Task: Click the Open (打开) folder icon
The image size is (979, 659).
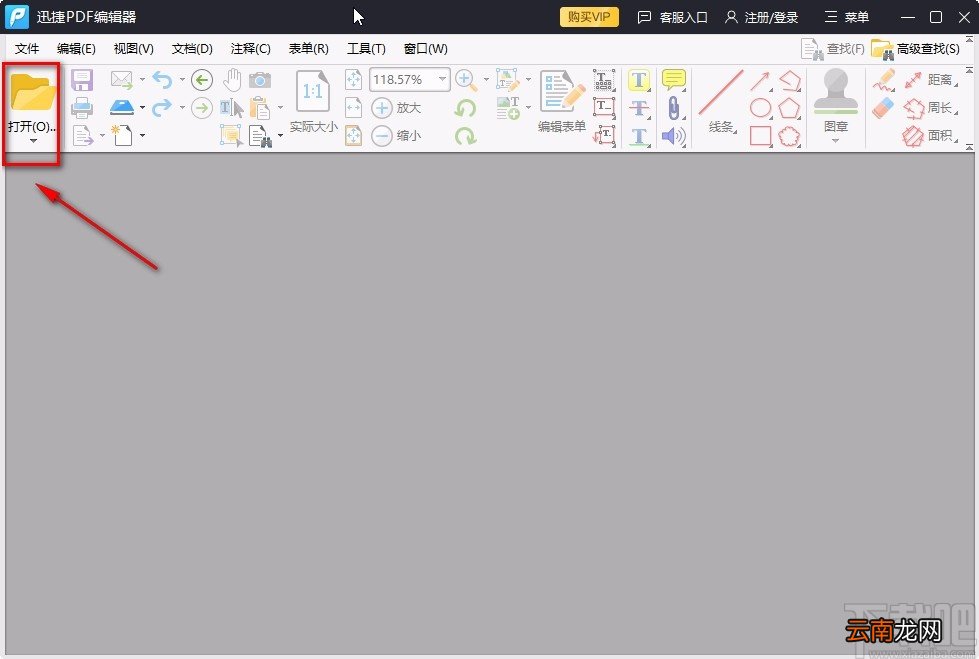Action: pos(32,91)
